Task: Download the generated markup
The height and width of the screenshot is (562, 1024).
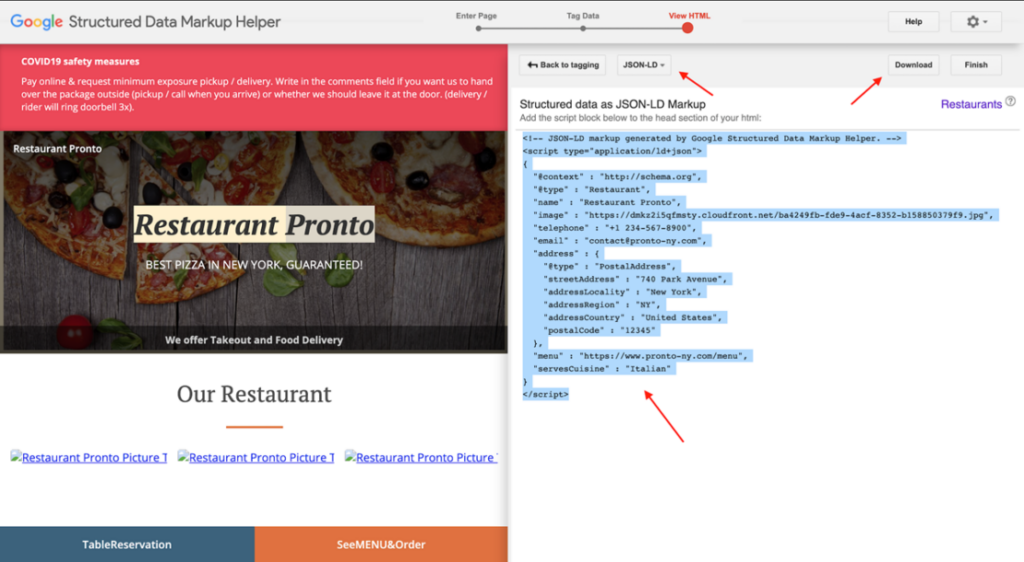Action: pos(913,65)
